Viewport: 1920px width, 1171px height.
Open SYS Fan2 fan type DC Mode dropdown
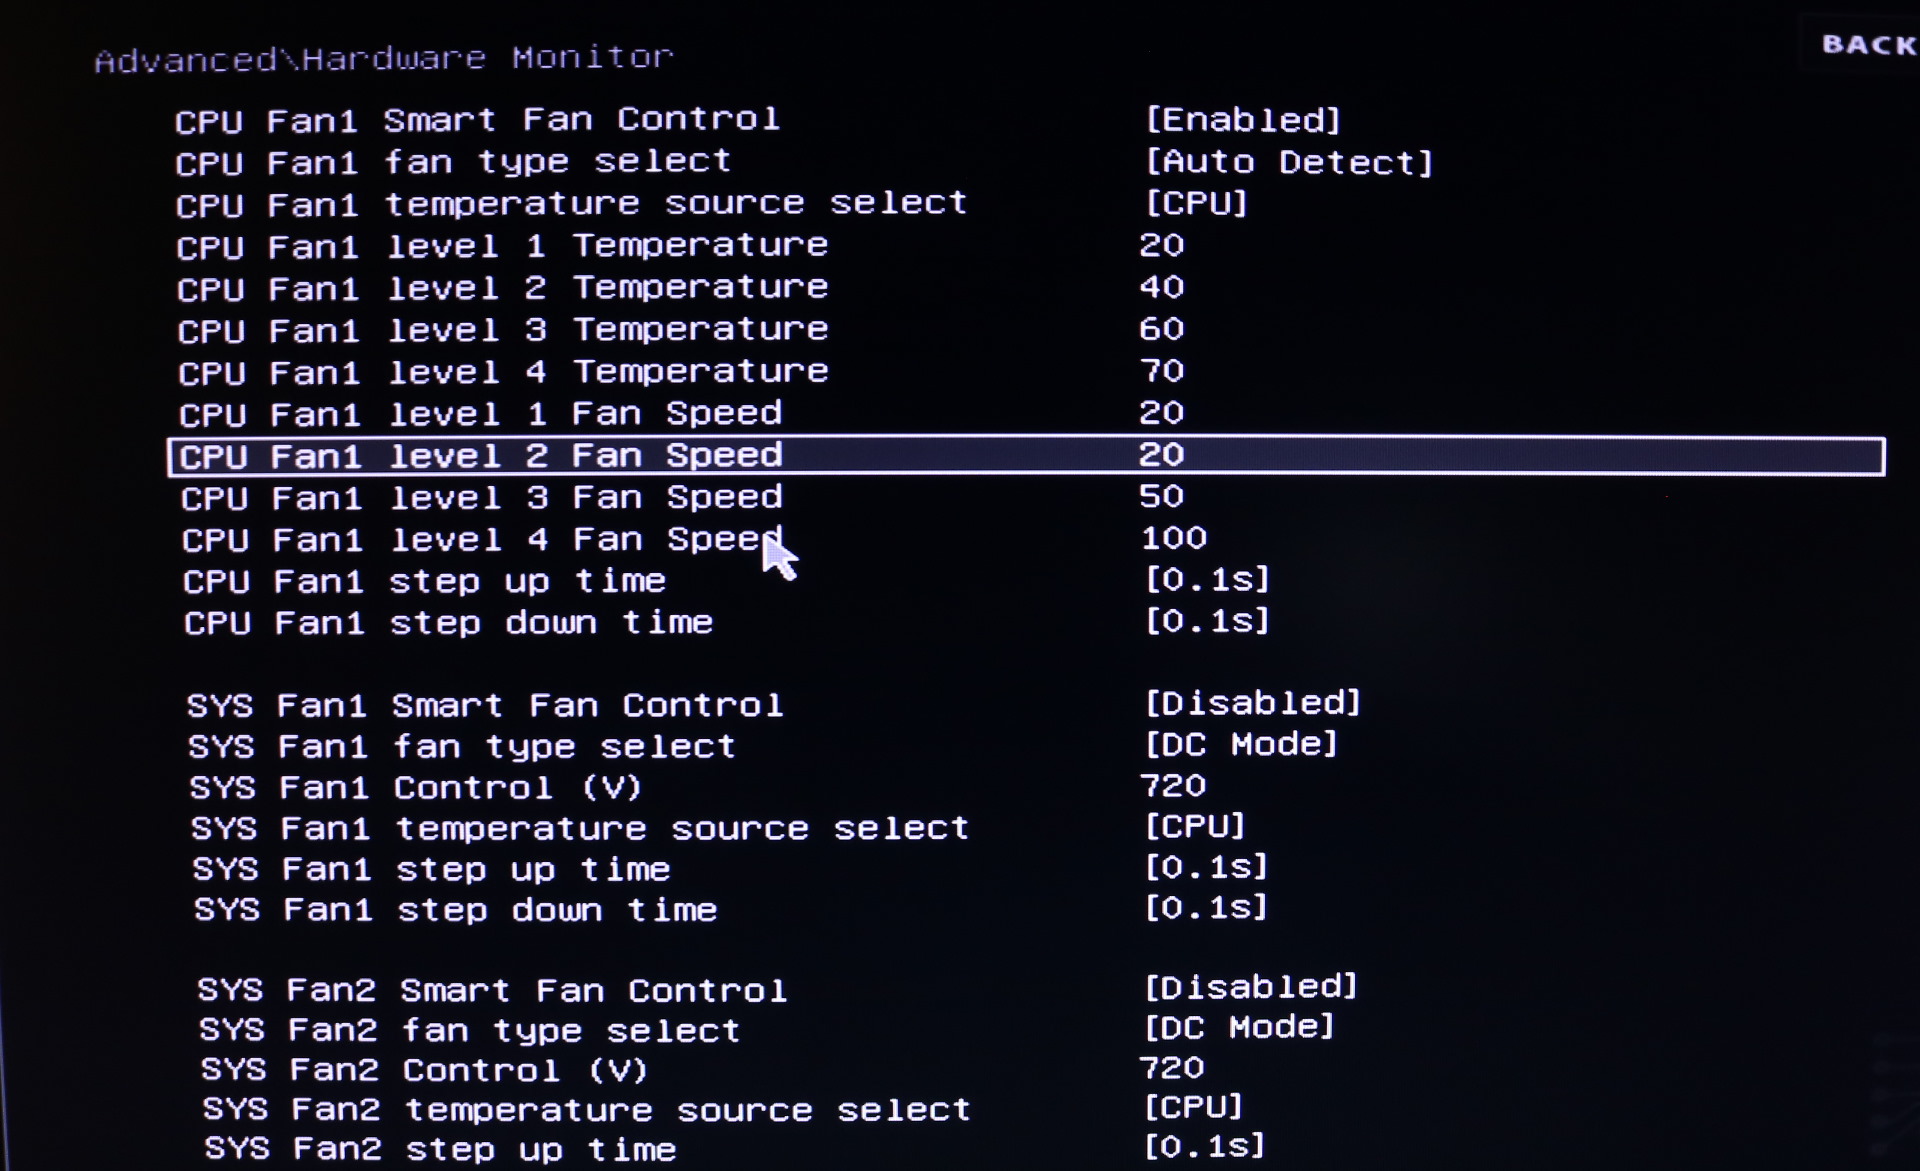[1239, 1027]
